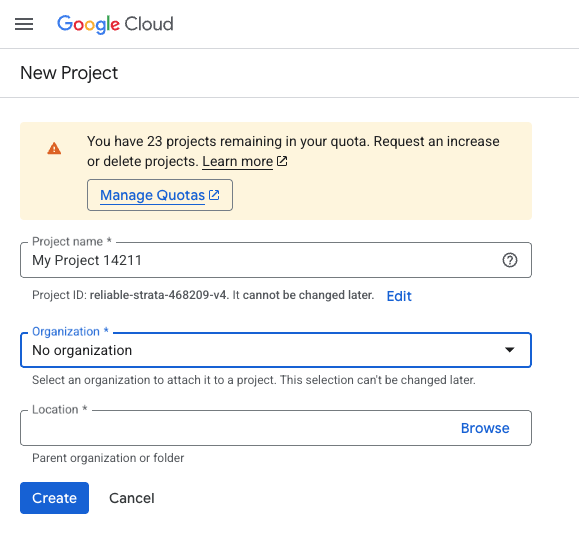Image resolution: width=579 pixels, height=533 pixels.
Task: Click the Manage Quotas button
Action: (x=160, y=195)
